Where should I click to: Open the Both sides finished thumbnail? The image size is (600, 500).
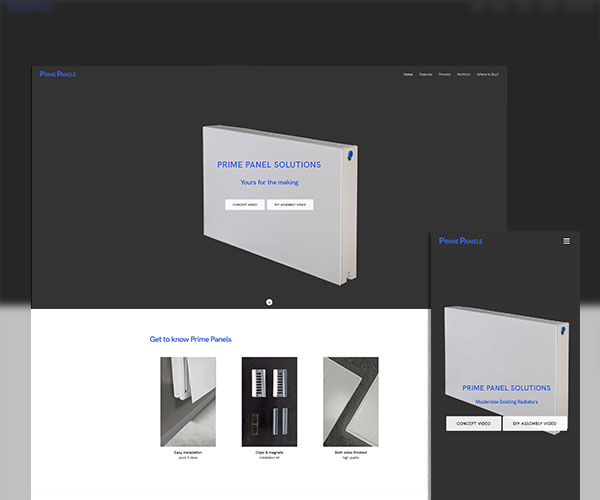point(350,402)
